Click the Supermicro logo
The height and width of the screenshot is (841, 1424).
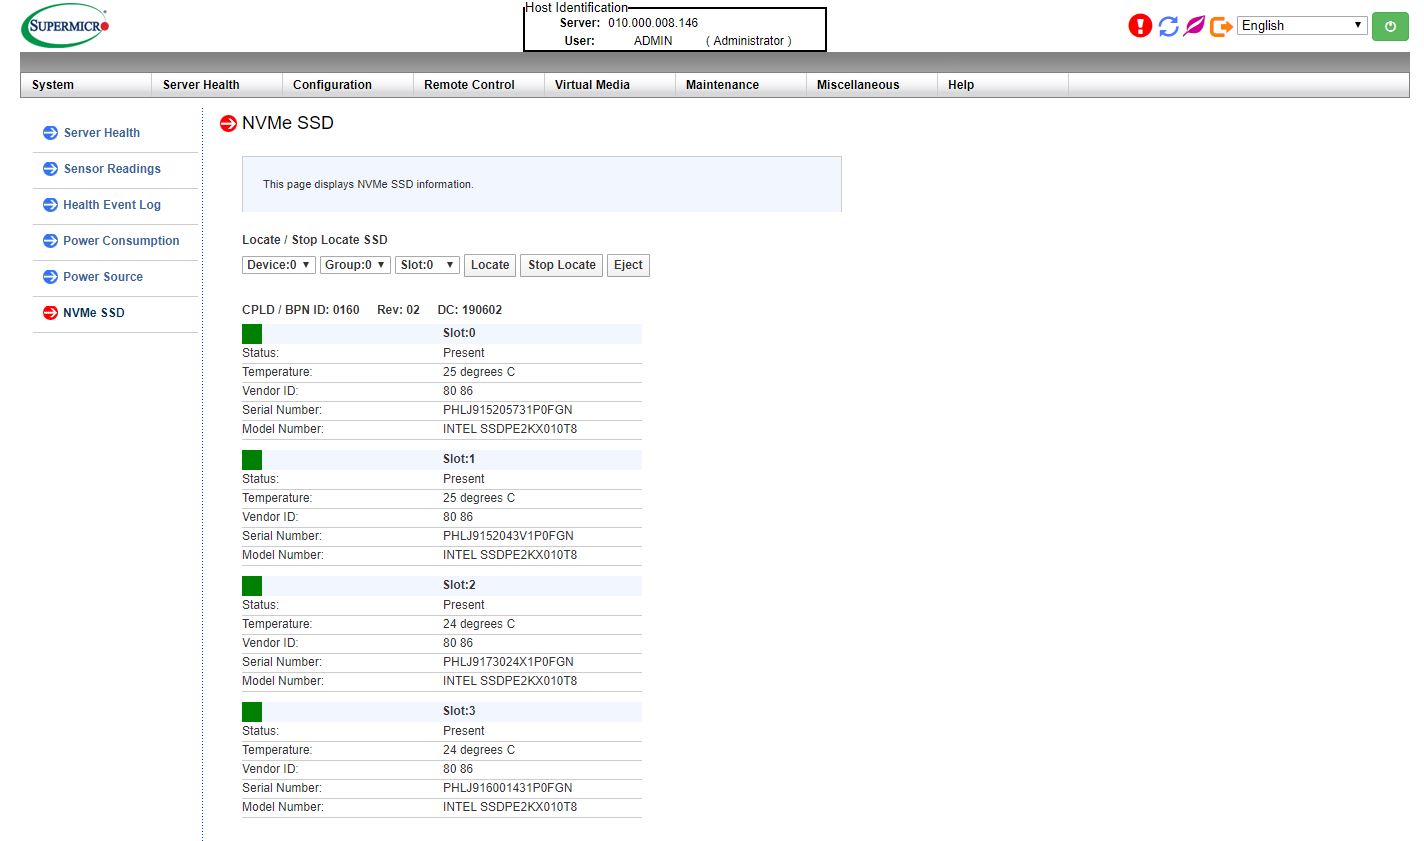click(x=65, y=27)
